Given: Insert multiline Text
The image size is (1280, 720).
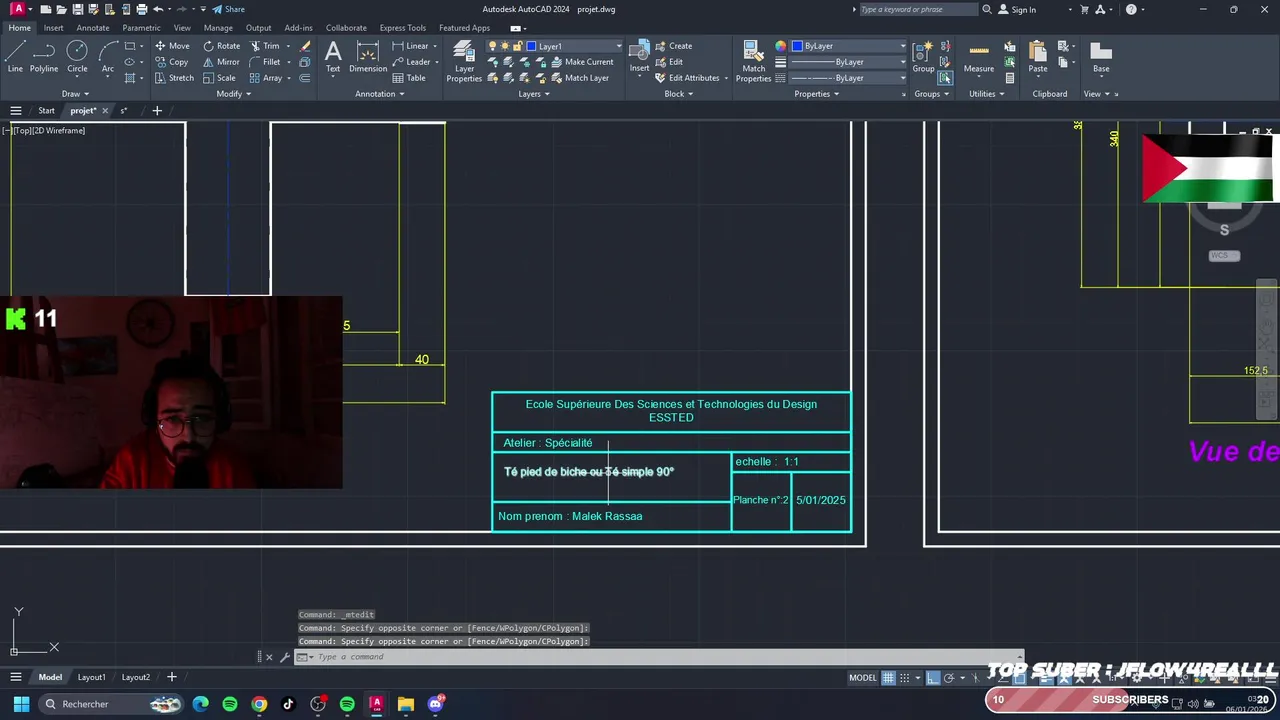Looking at the screenshot, I should (x=333, y=57).
